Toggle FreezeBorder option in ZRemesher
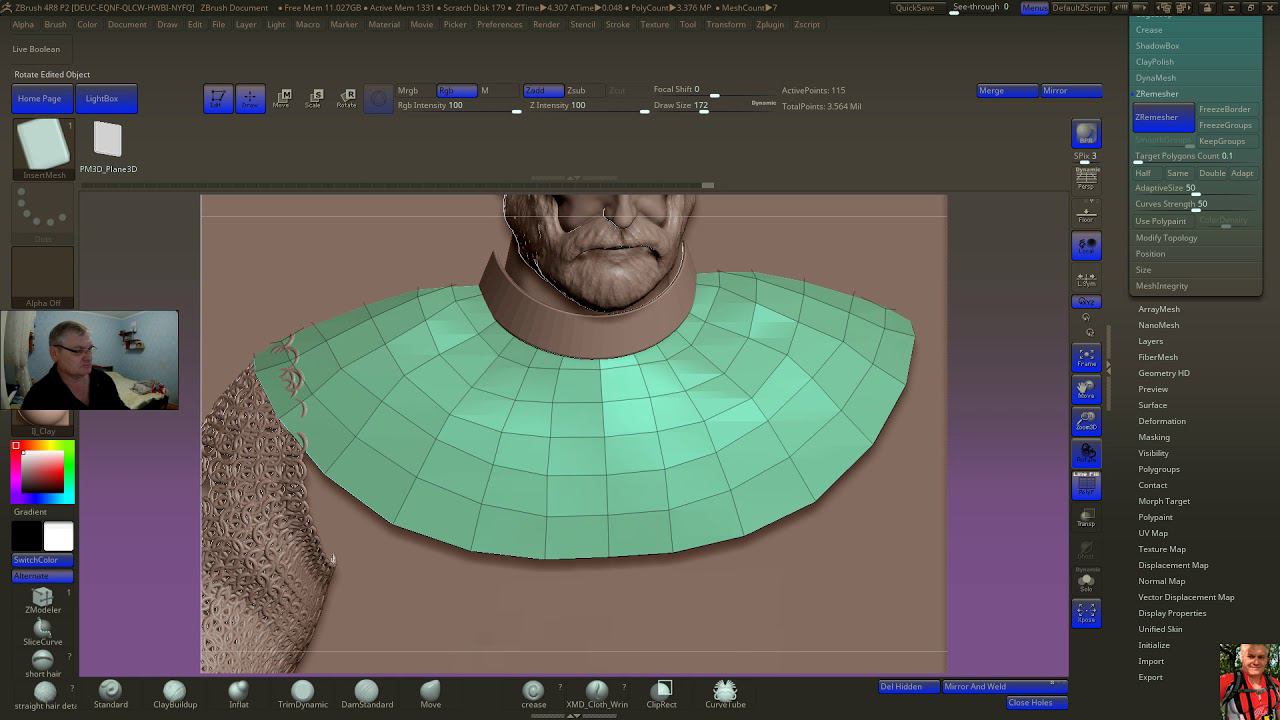Screen dimensions: 1280x720 [x=1224, y=109]
